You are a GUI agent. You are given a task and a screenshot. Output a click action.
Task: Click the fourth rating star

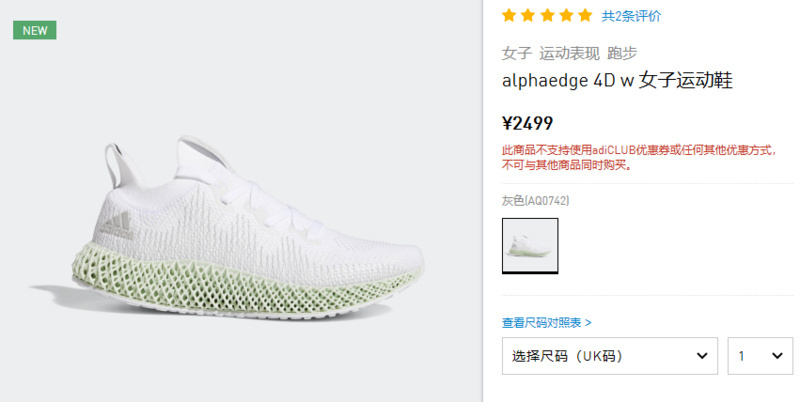(x=566, y=15)
